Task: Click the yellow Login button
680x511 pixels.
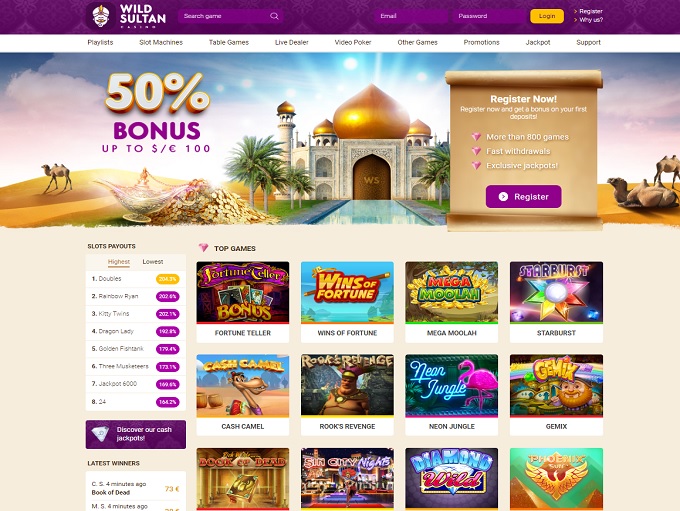Action: [547, 16]
